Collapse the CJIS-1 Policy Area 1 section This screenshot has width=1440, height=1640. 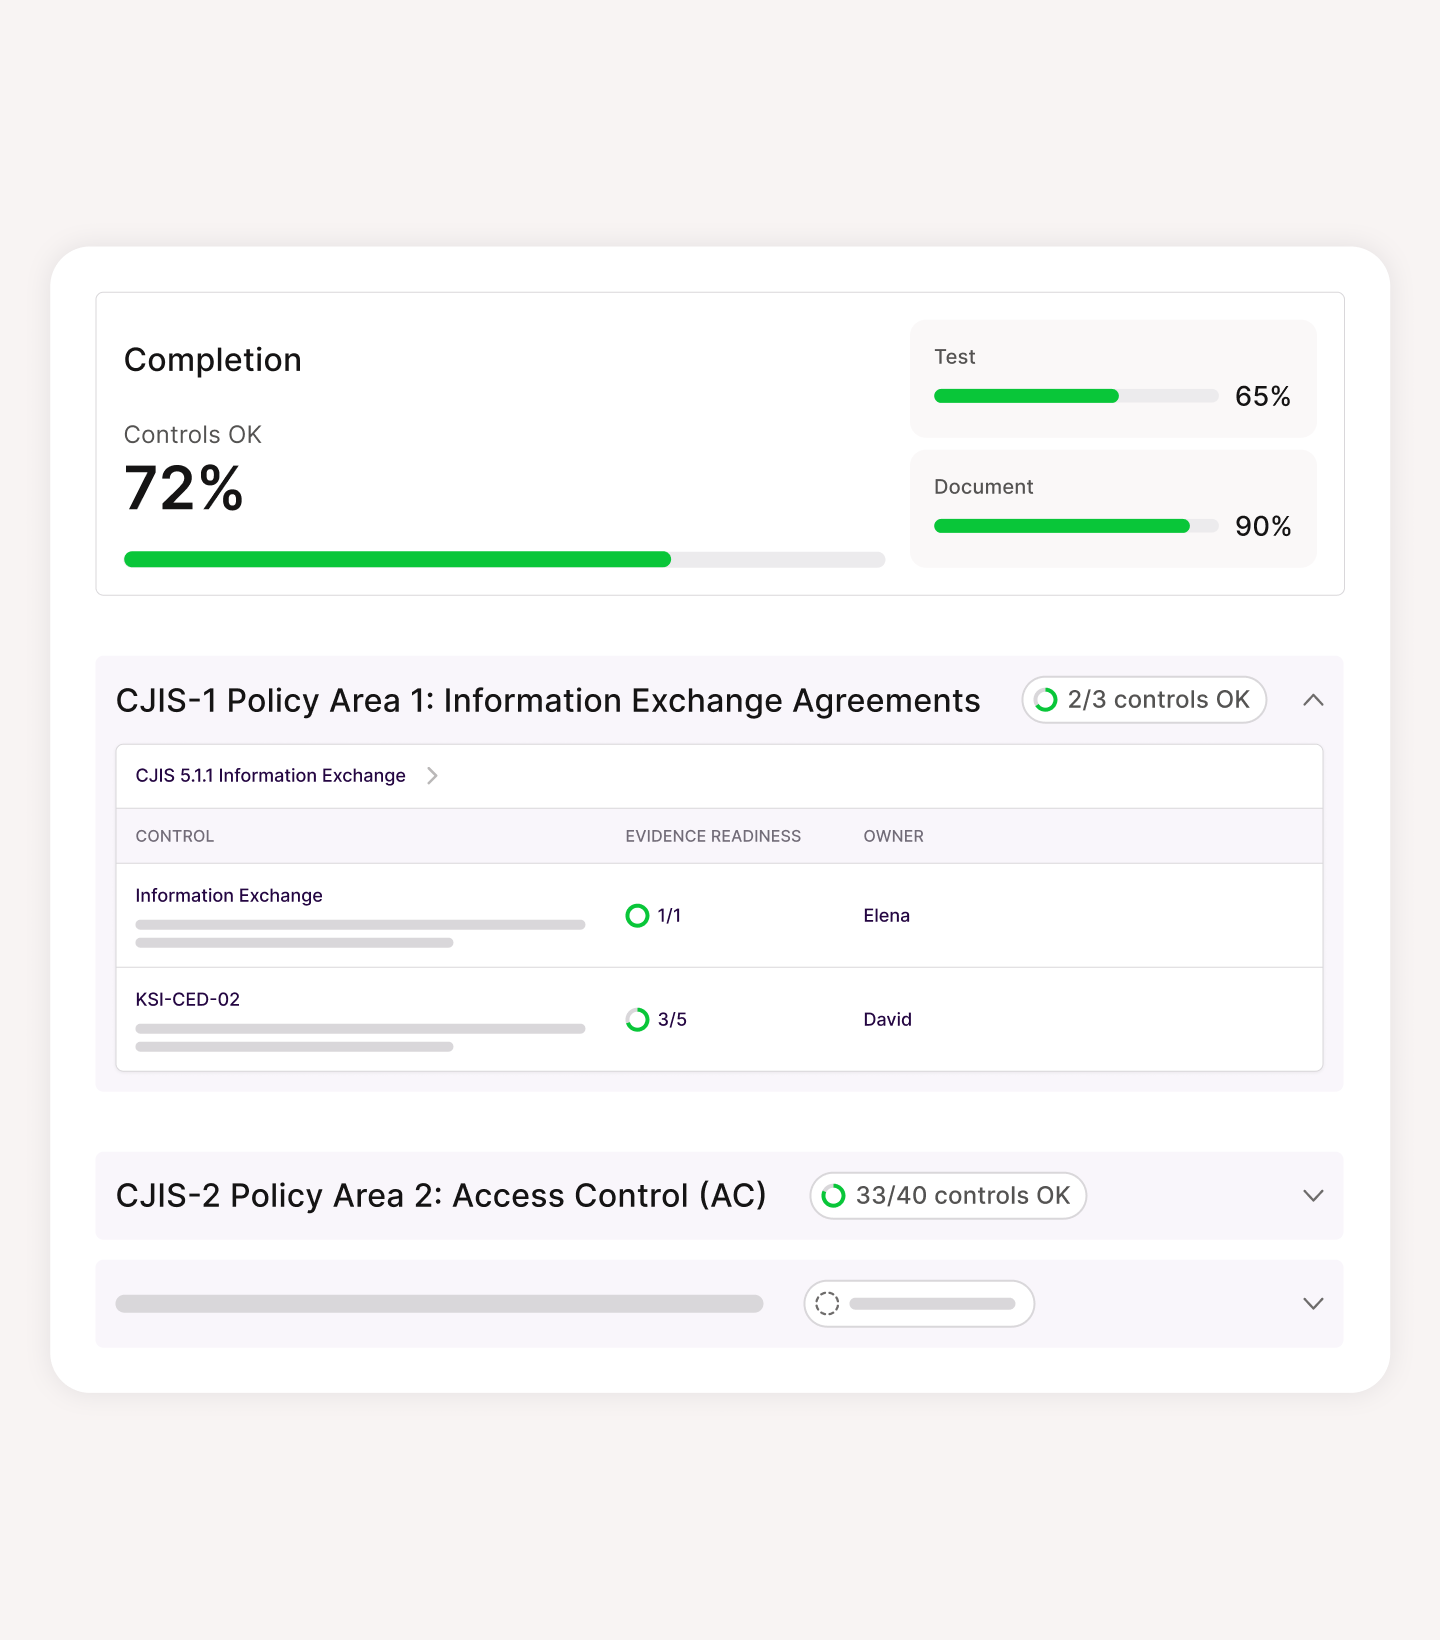point(1313,700)
